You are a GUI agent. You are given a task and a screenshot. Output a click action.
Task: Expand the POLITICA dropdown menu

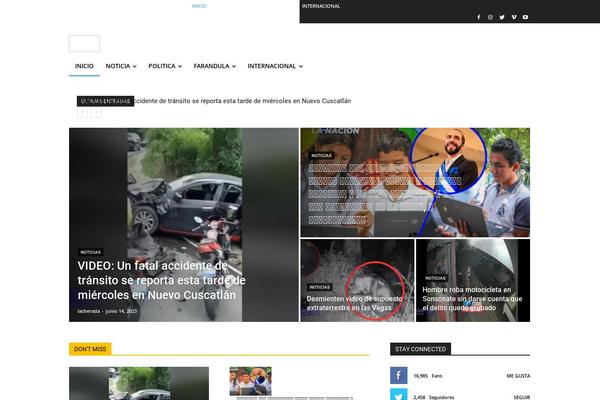[x=164, y=66]
